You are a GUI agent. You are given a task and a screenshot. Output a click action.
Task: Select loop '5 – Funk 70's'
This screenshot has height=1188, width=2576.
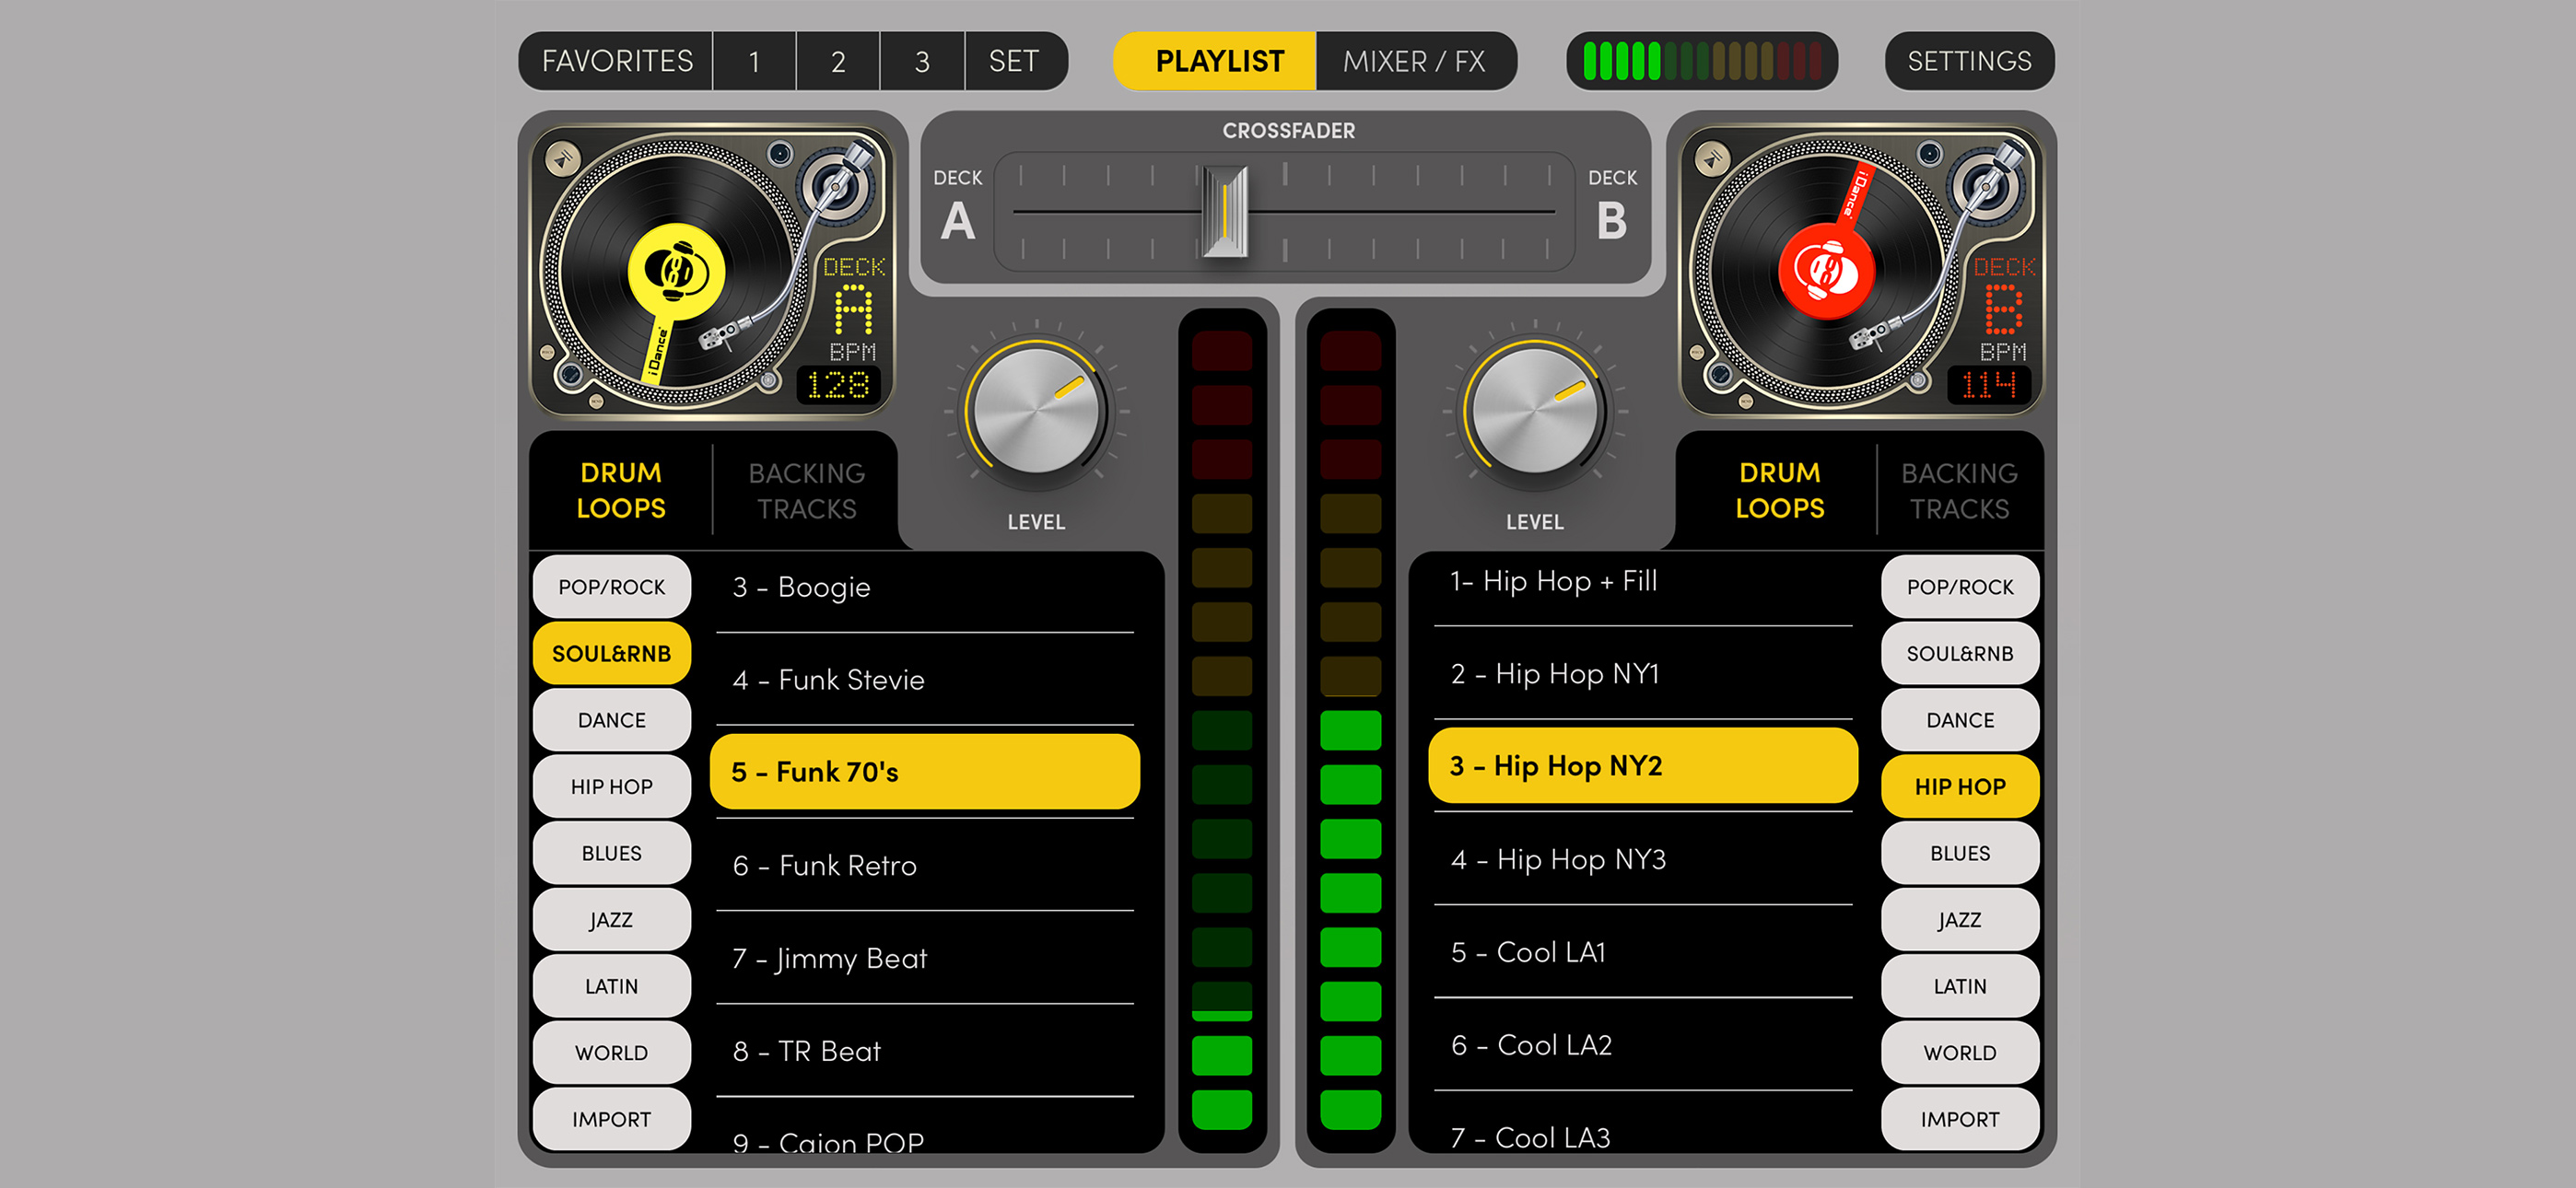pyautogui.click(x=925, y=771)
